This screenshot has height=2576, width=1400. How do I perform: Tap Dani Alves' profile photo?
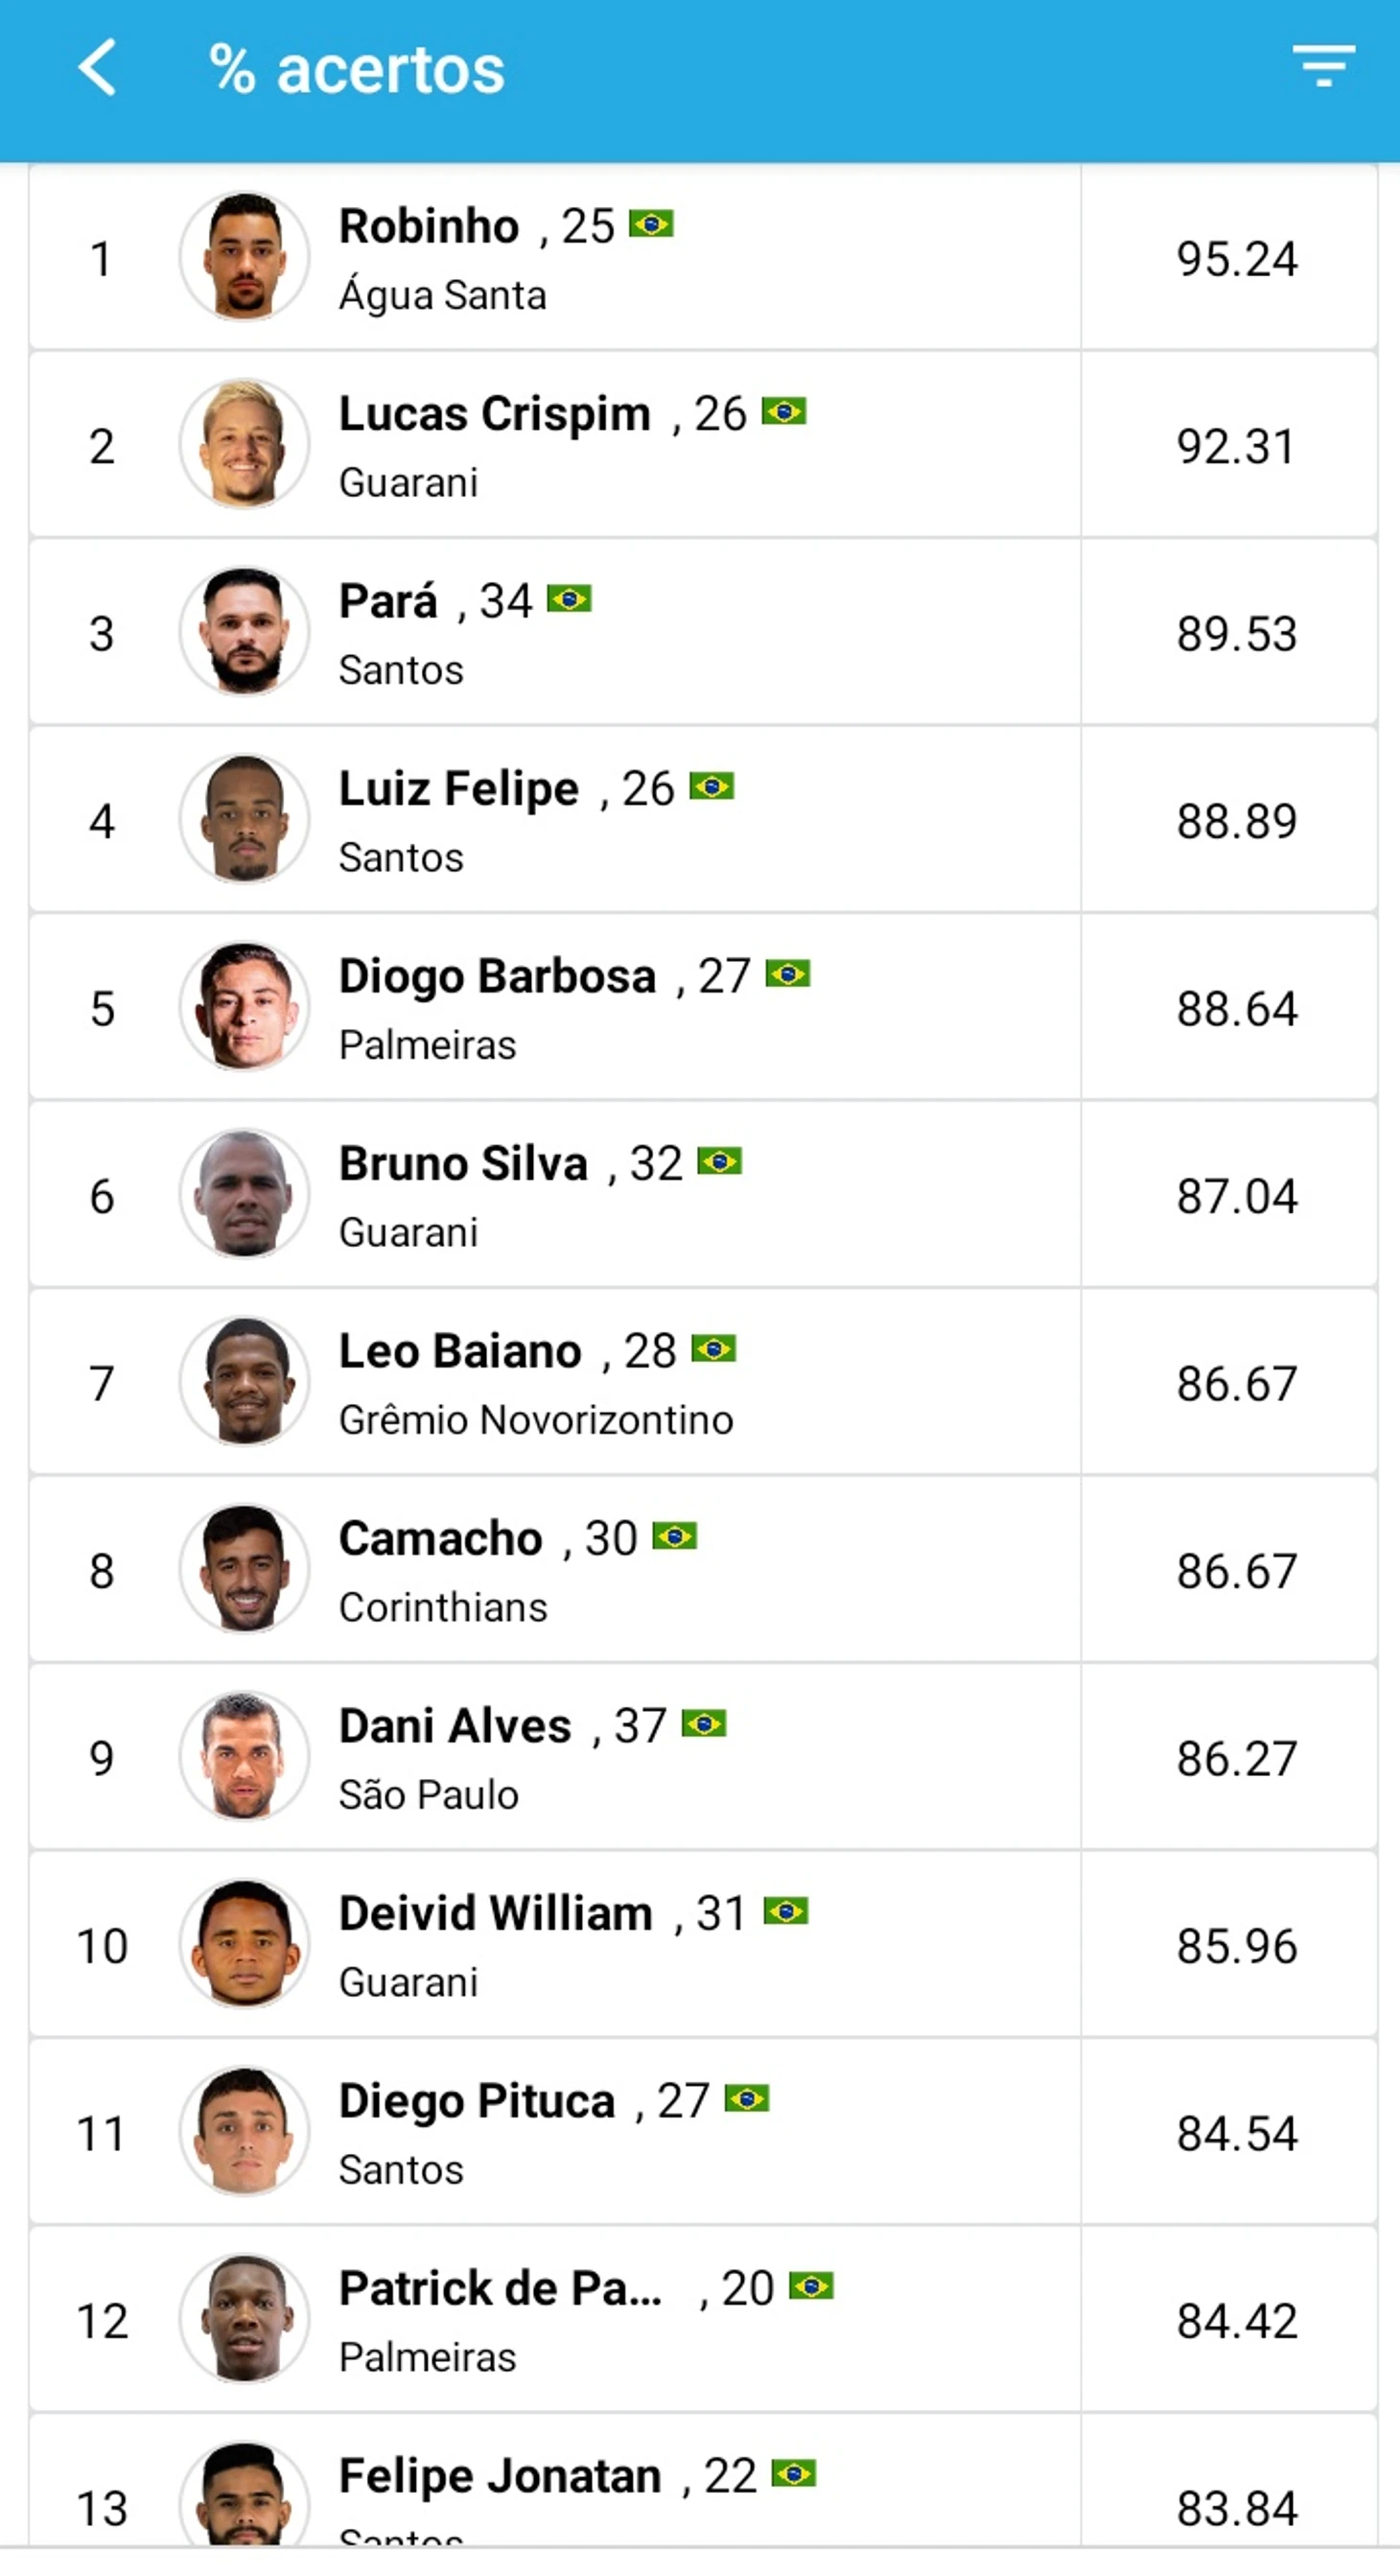[x=244, y=1756]
